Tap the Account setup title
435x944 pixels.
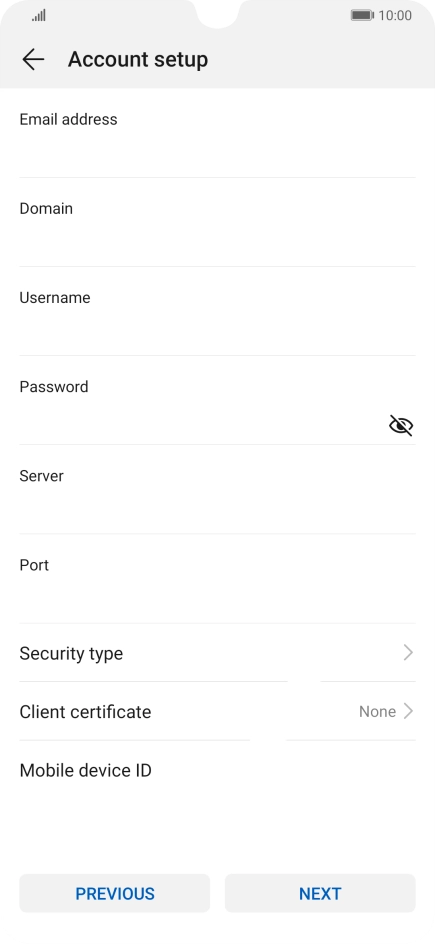tap(138, 59)
